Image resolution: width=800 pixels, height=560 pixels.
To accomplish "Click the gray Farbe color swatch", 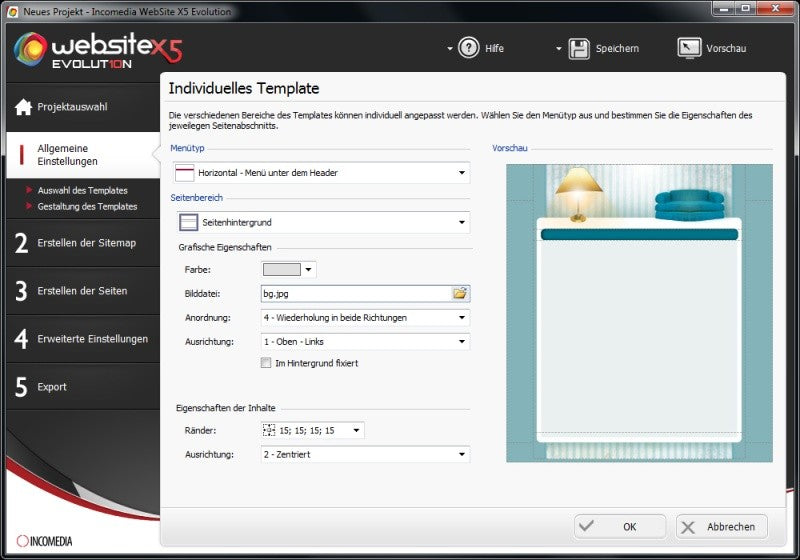I will [282, 269].
